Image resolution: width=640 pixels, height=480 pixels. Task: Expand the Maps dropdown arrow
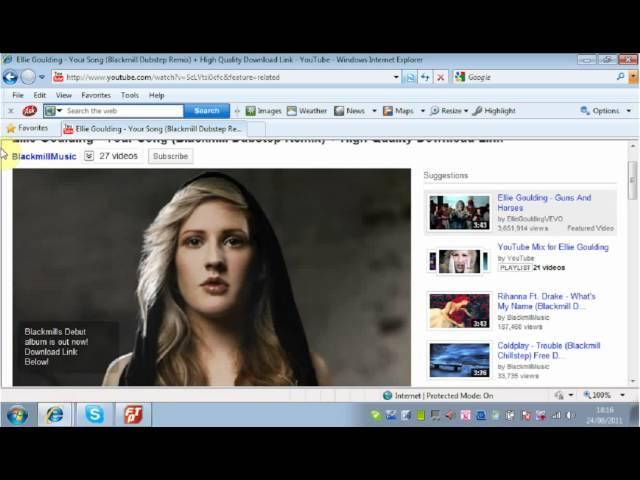[x=422, y=111]
